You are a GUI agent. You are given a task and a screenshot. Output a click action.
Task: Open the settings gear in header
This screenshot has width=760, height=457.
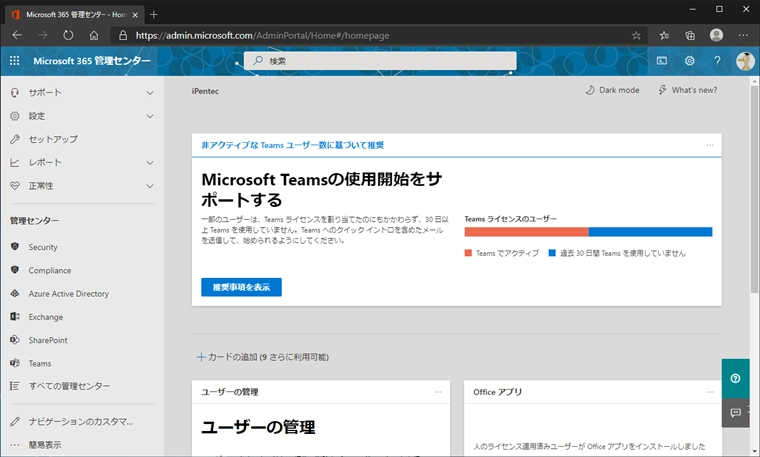click(x=689, y=61)
